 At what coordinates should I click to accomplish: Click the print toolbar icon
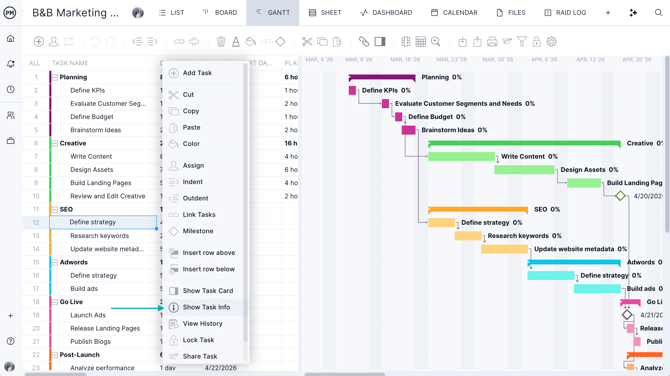[492, 41]
